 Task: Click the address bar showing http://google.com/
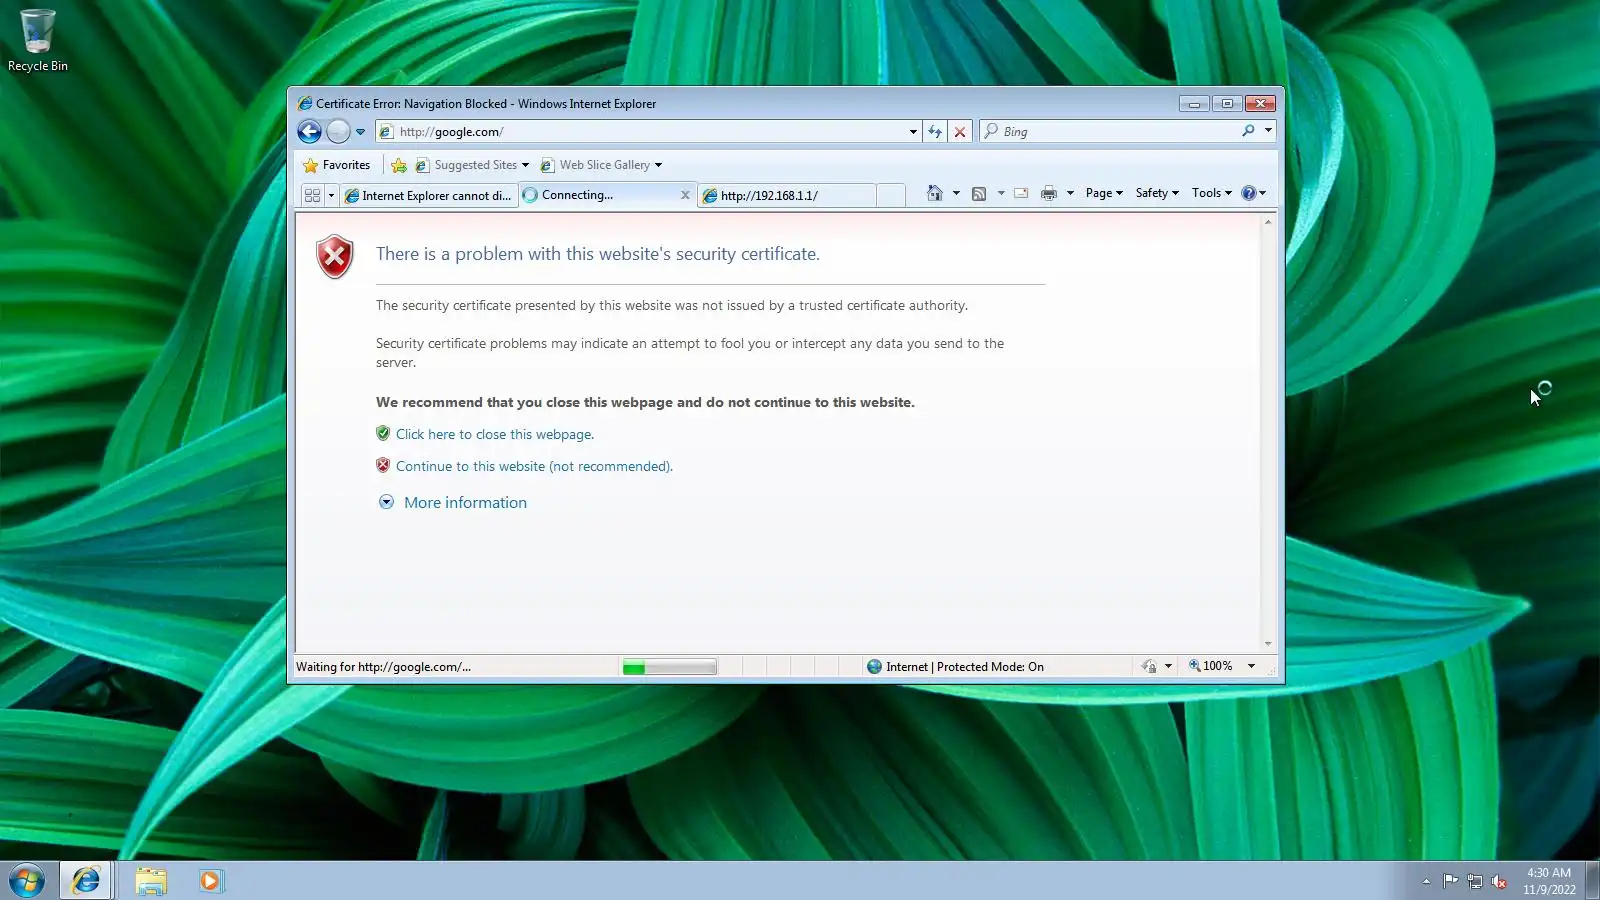click(x=640, y=131)
